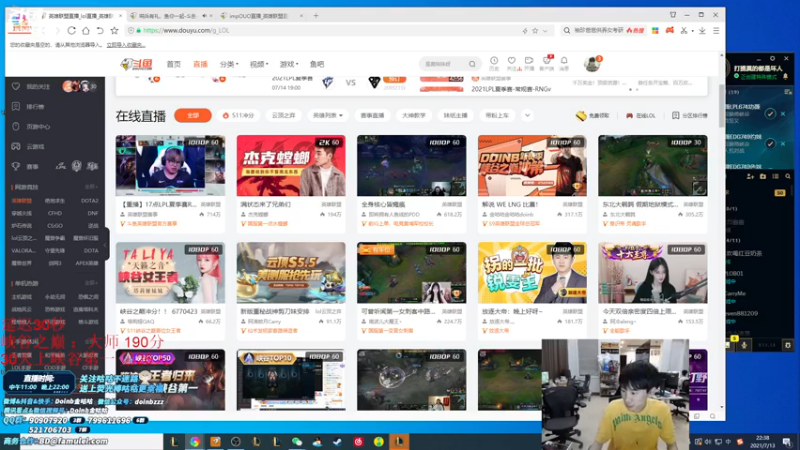Expand the 分类 category dropdown

pos(229,64)
